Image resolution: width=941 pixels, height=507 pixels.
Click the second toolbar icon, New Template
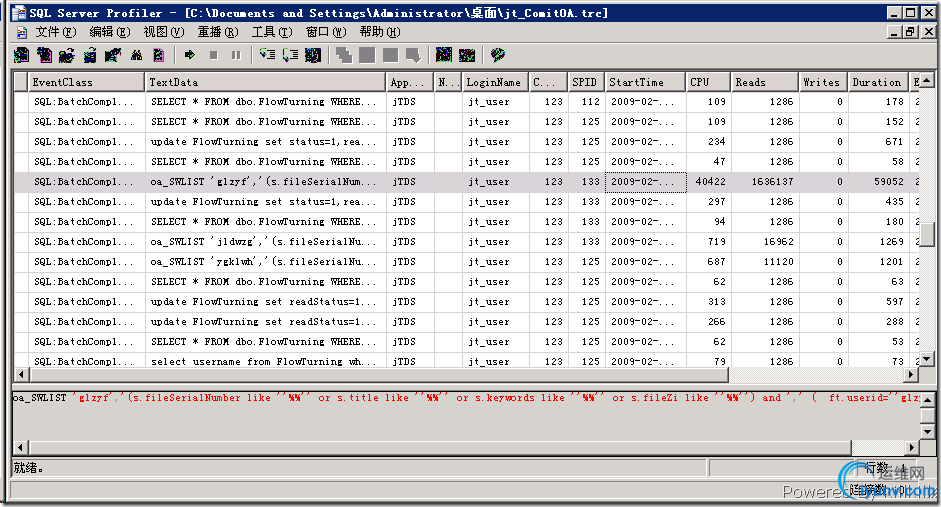[44, 55]
